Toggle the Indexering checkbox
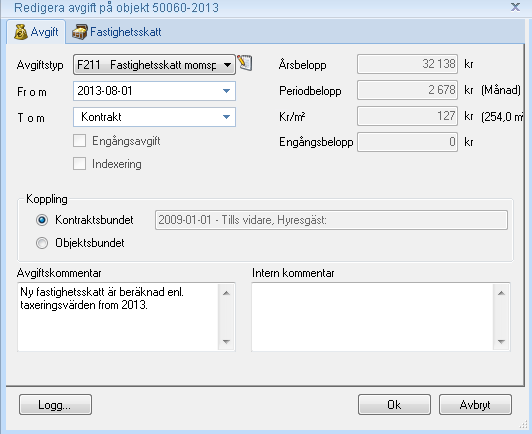This screenshot has width=532, height=434. [x=79, y=164]
